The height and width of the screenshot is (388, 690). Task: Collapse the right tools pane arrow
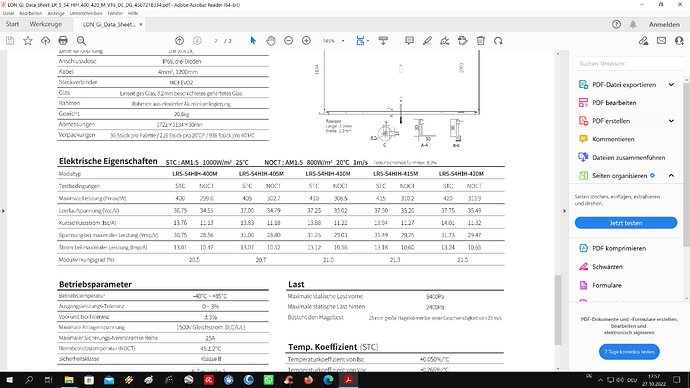pos(565,211)
